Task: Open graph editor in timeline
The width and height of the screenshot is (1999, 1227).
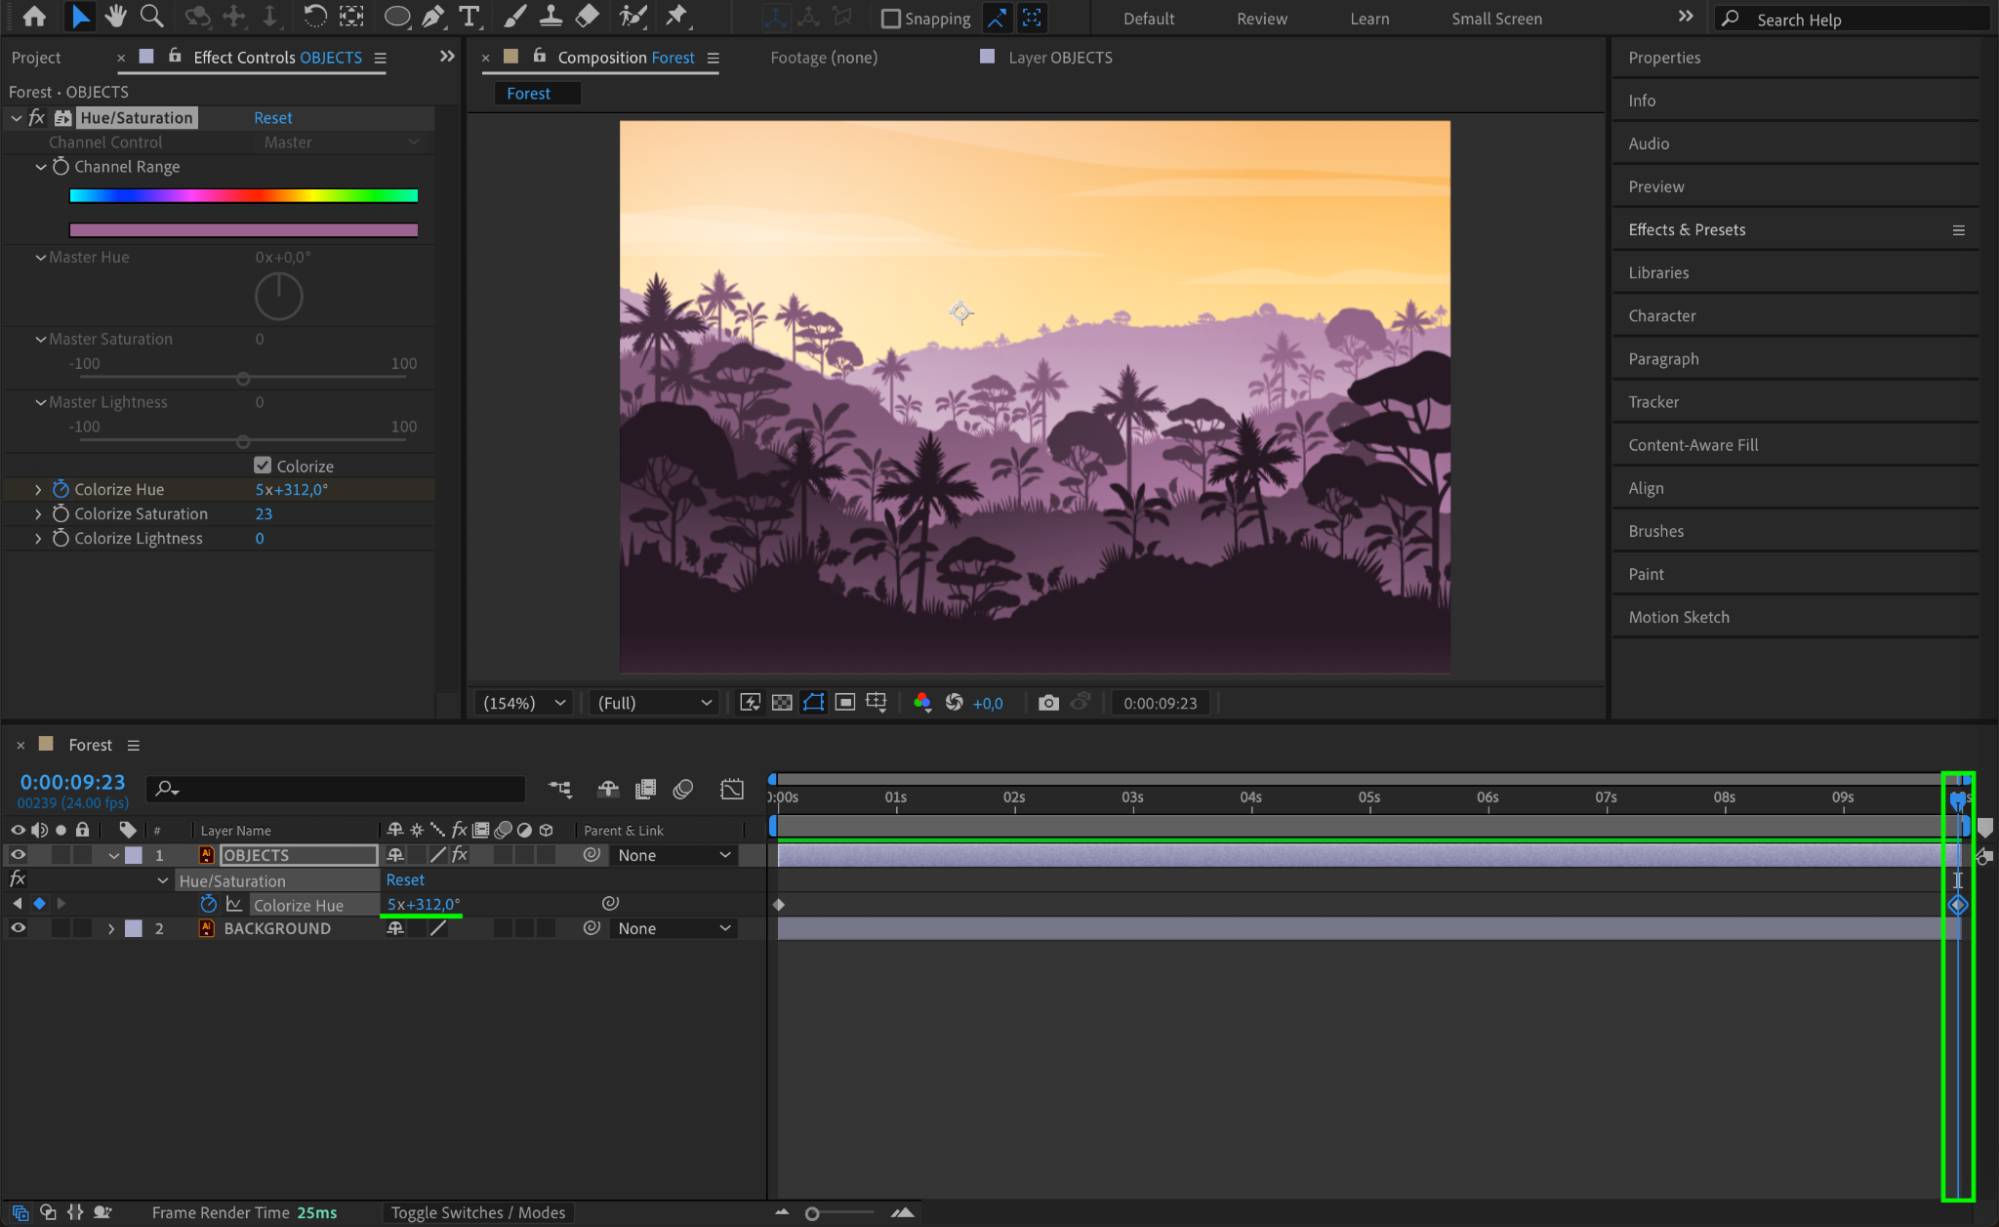Action: coord(732,789)
